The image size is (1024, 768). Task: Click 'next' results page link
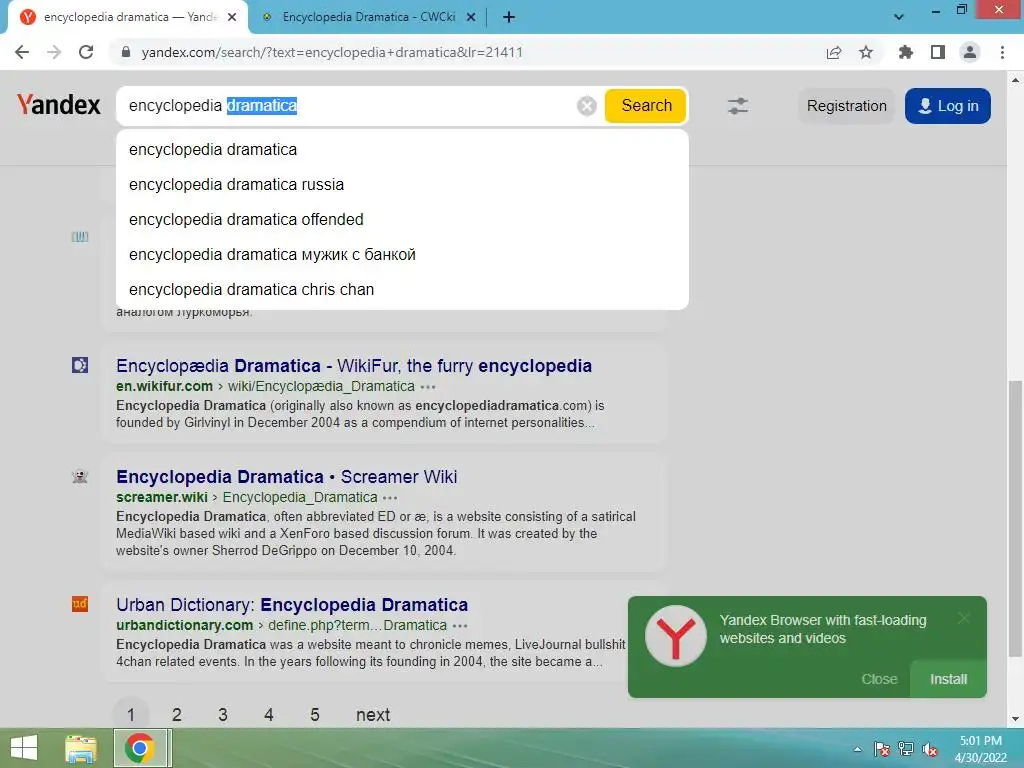tap(373, 715)
